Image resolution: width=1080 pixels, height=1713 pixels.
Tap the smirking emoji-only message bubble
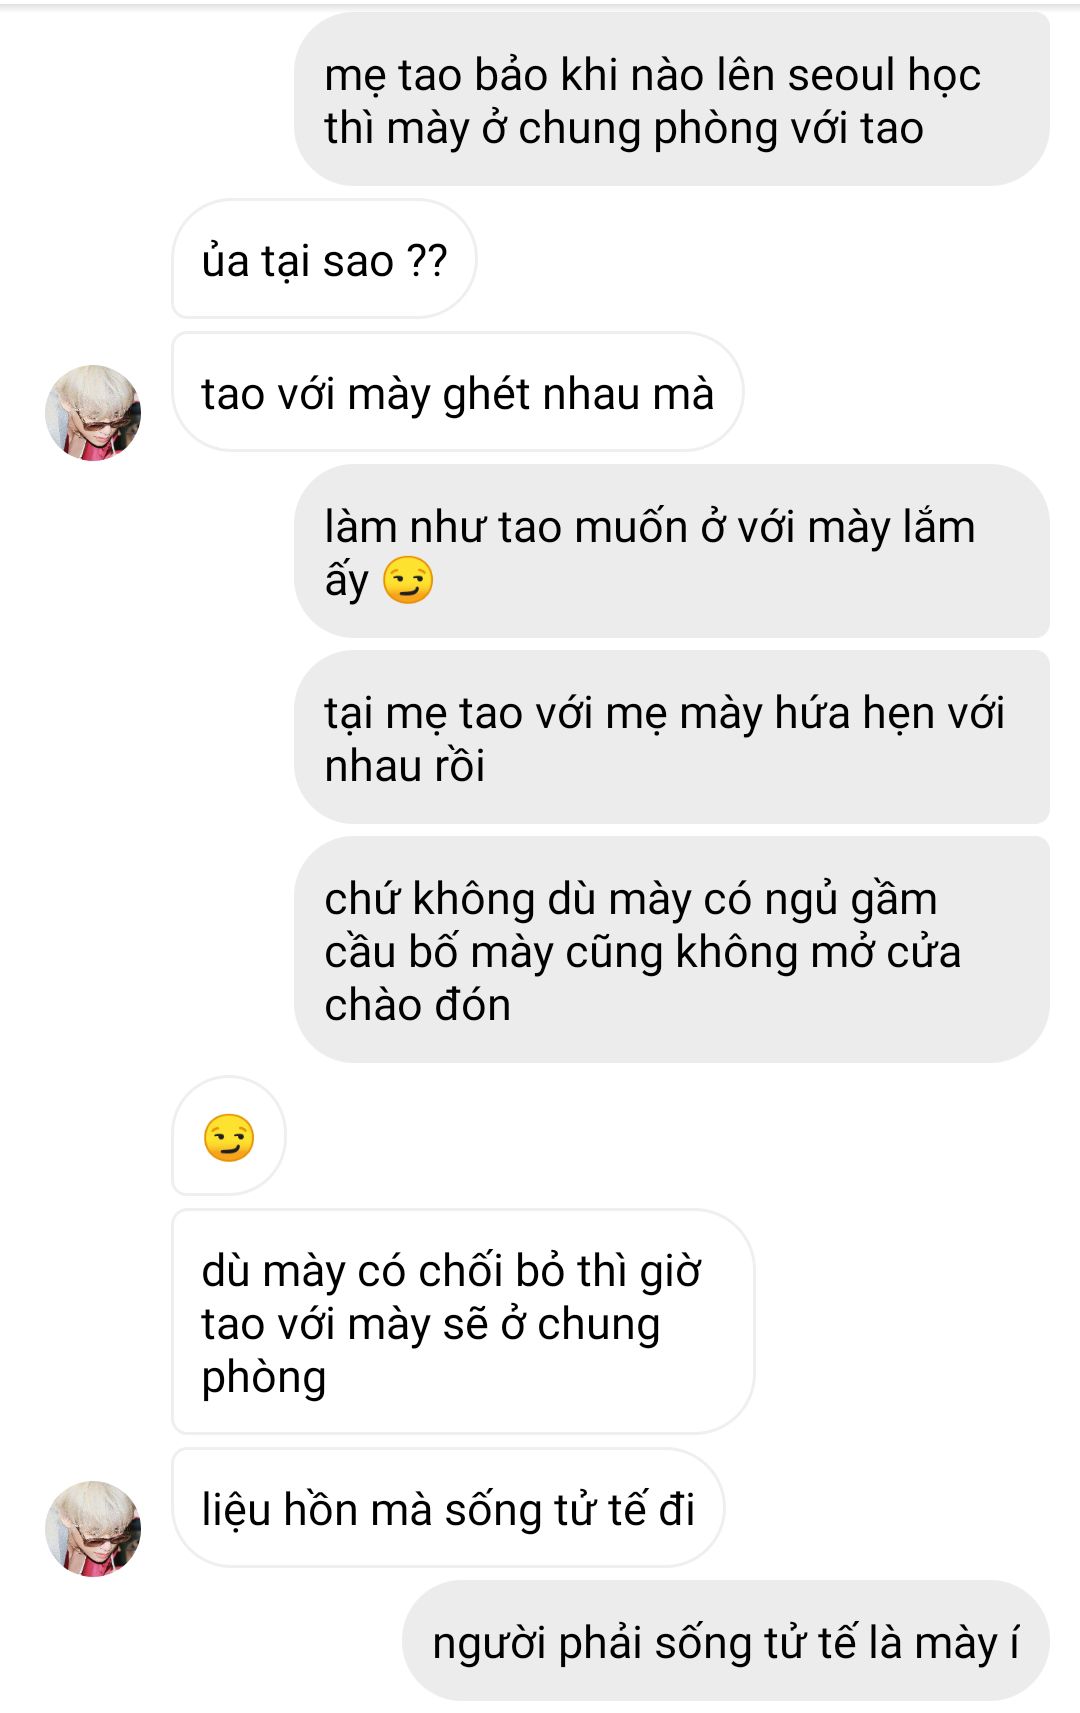click(229, 1136)
